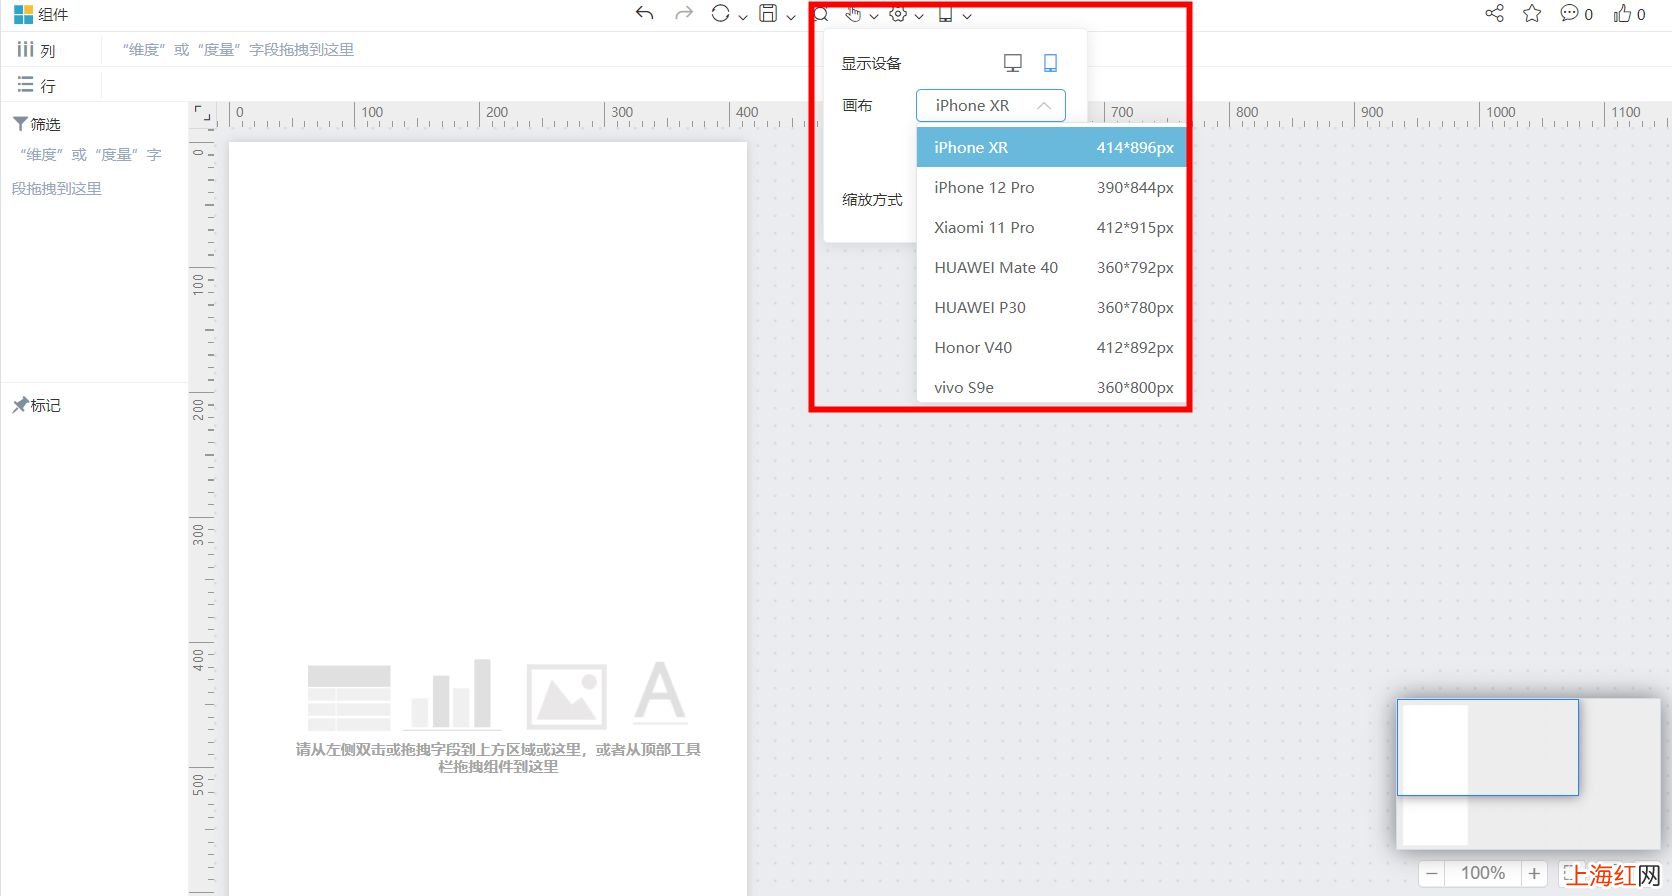Click the 显示设备 label
The width and height of the screenshot is (1672, 896).
[871, 63]
